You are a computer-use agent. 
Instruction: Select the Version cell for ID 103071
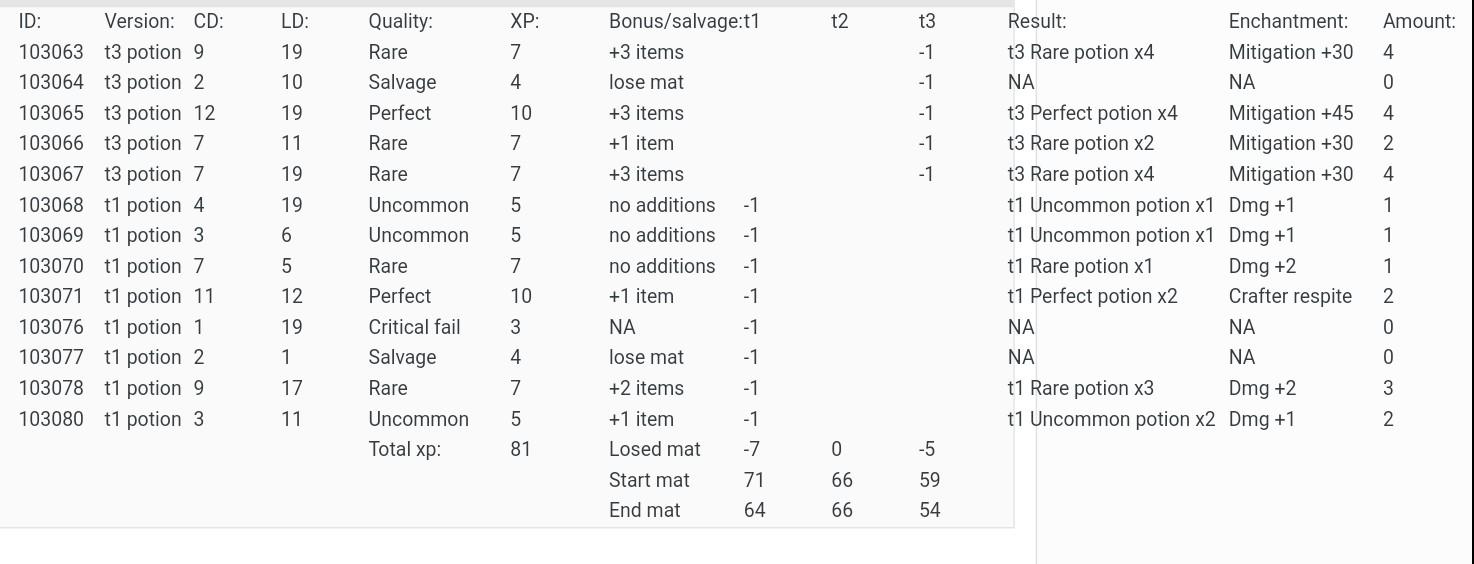(142, 296)
